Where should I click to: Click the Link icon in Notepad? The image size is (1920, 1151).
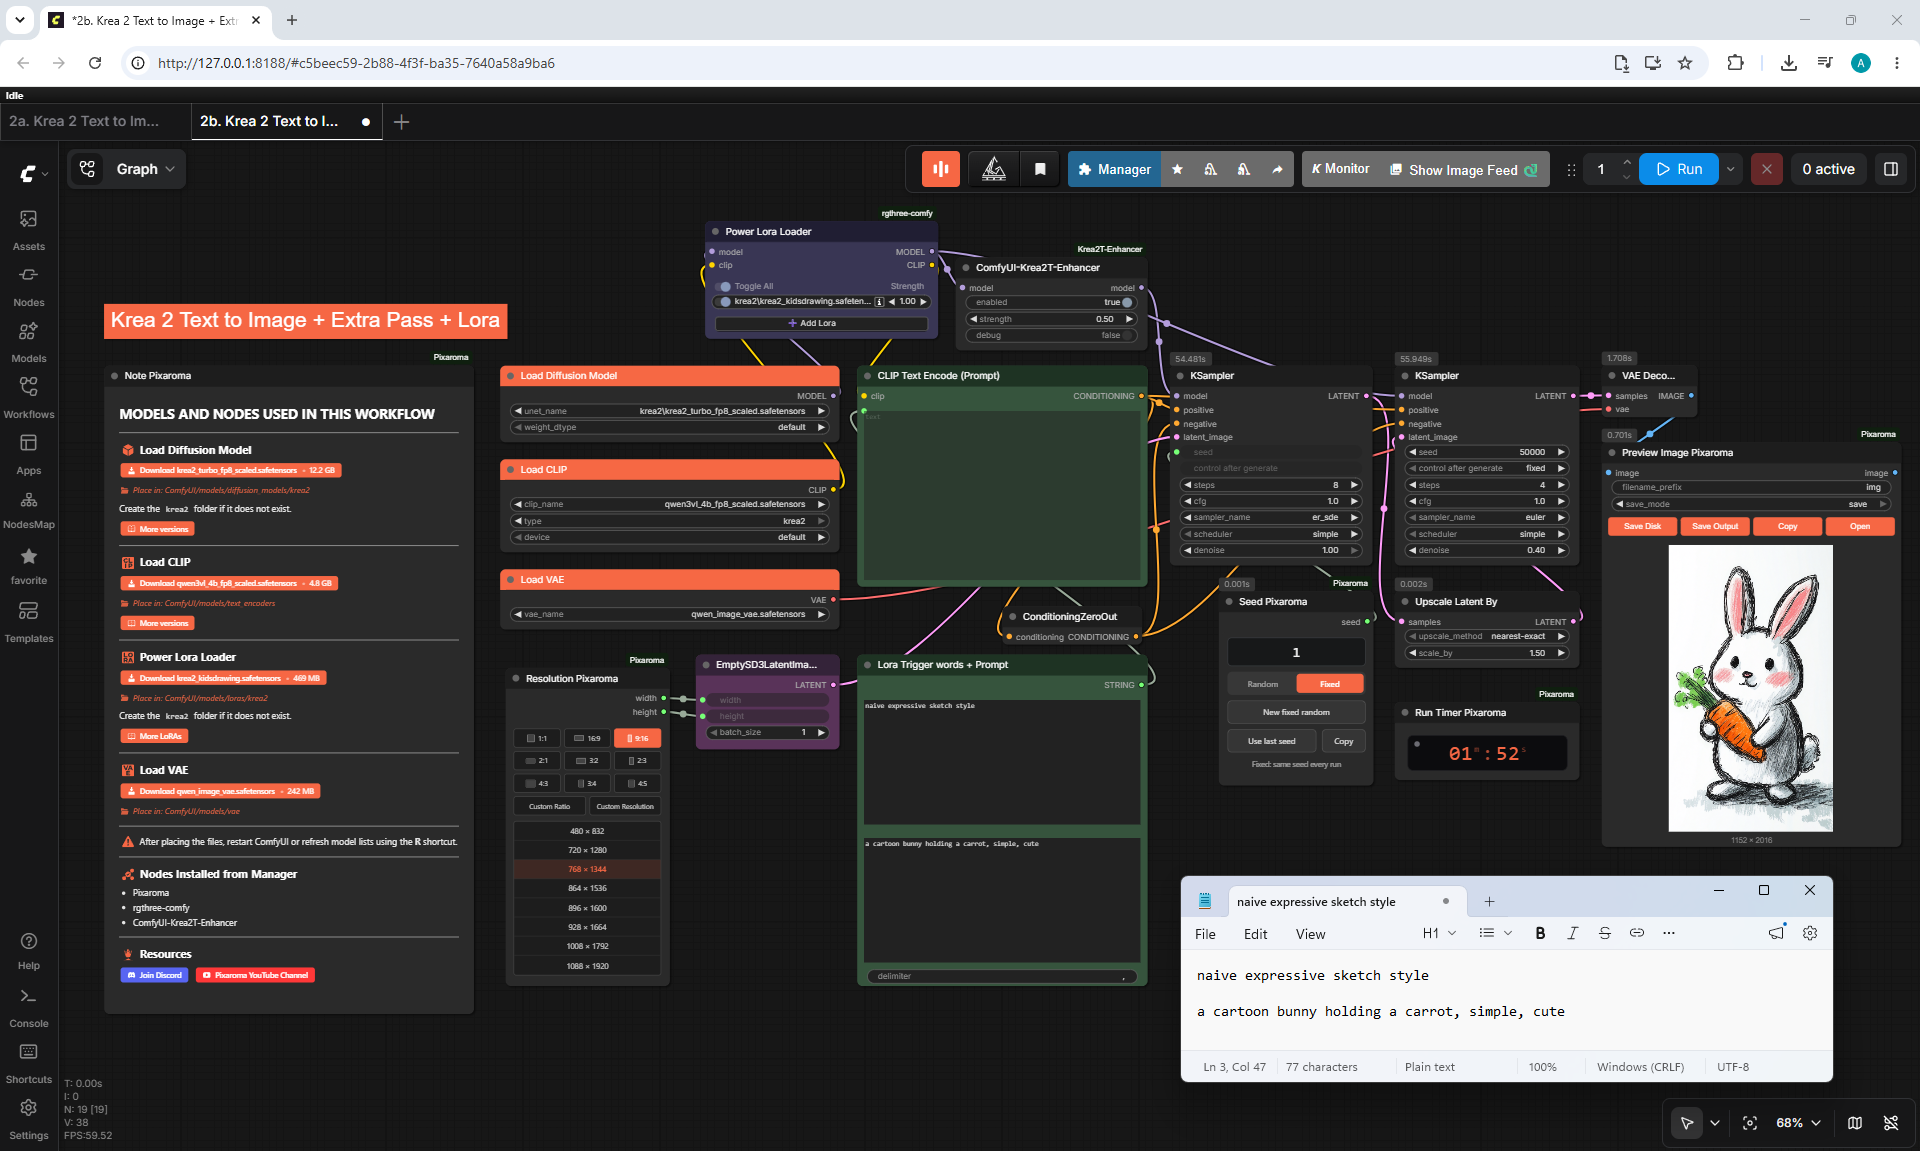coord(1636,933)
